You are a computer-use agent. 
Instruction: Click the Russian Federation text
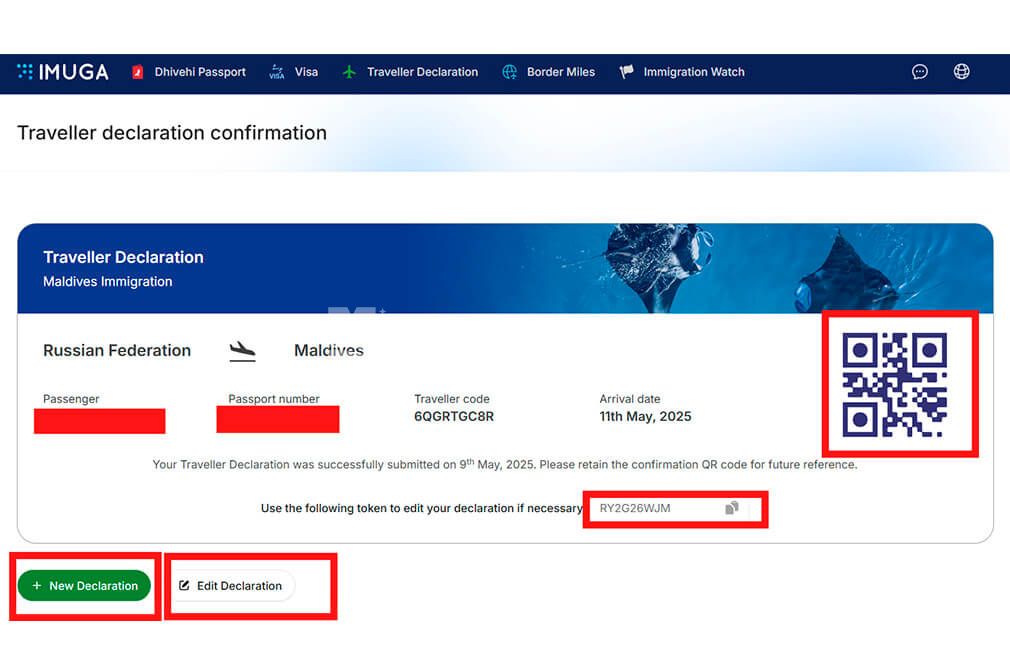point(117,350)
